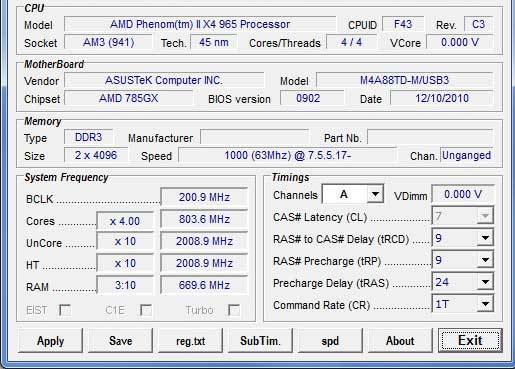
Task: Click the empty Part Nb. field
Action: coord(430,137)
